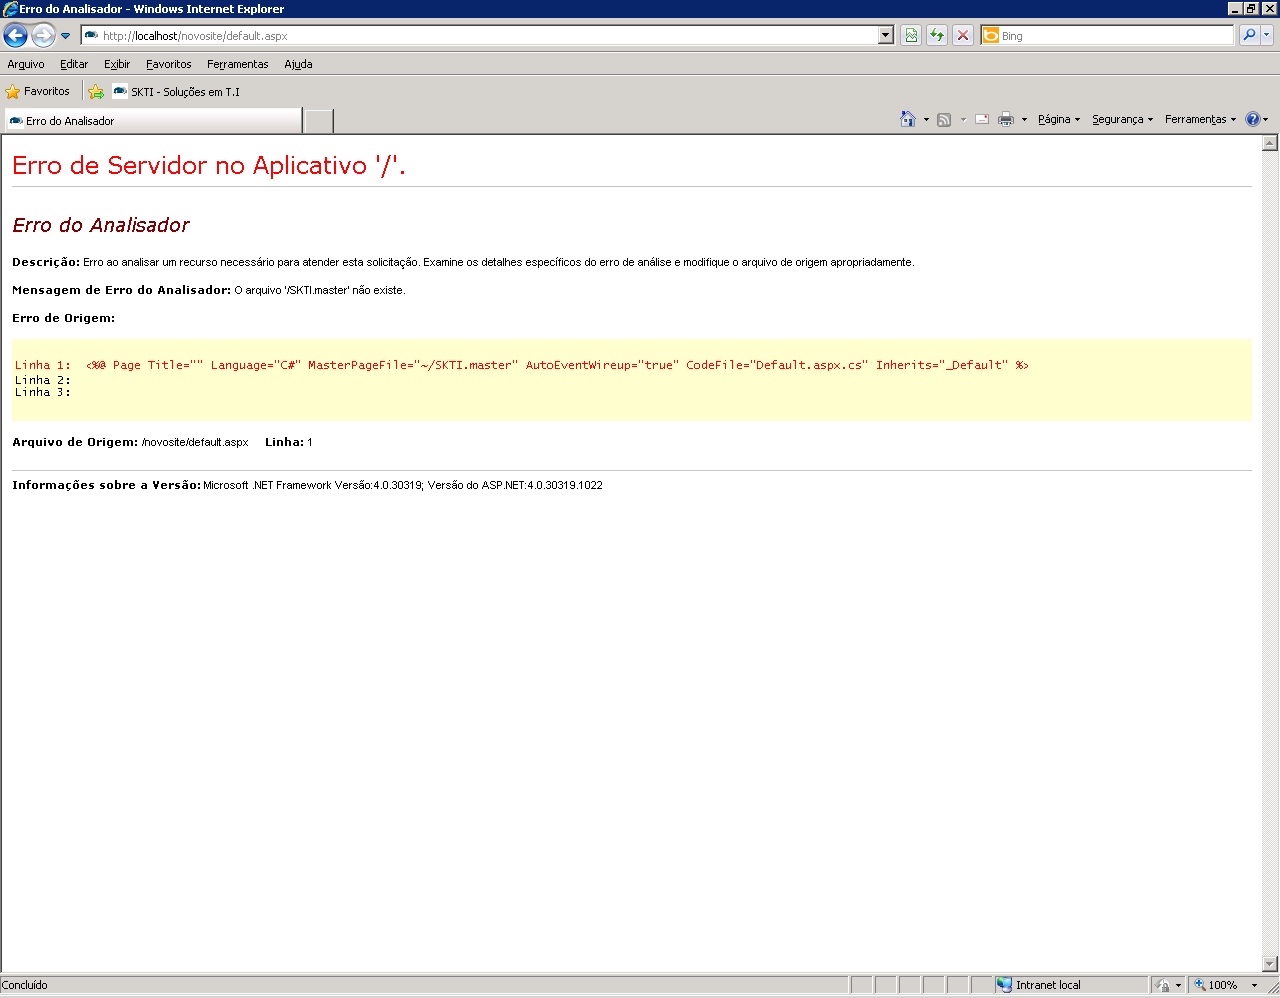This screenshot has height=998, width=1280.
Task: Click the red Stop loading icon
Action: pos(963,36)
